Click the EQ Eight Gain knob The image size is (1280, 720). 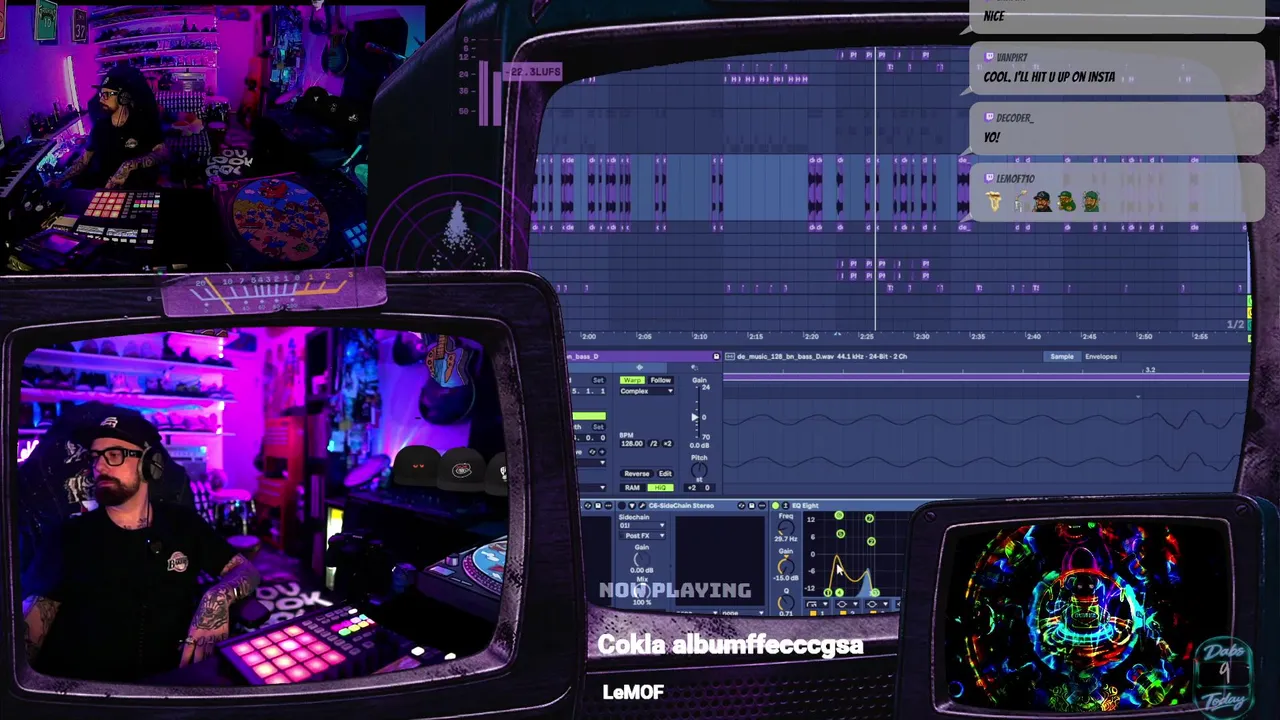(786, 565)
